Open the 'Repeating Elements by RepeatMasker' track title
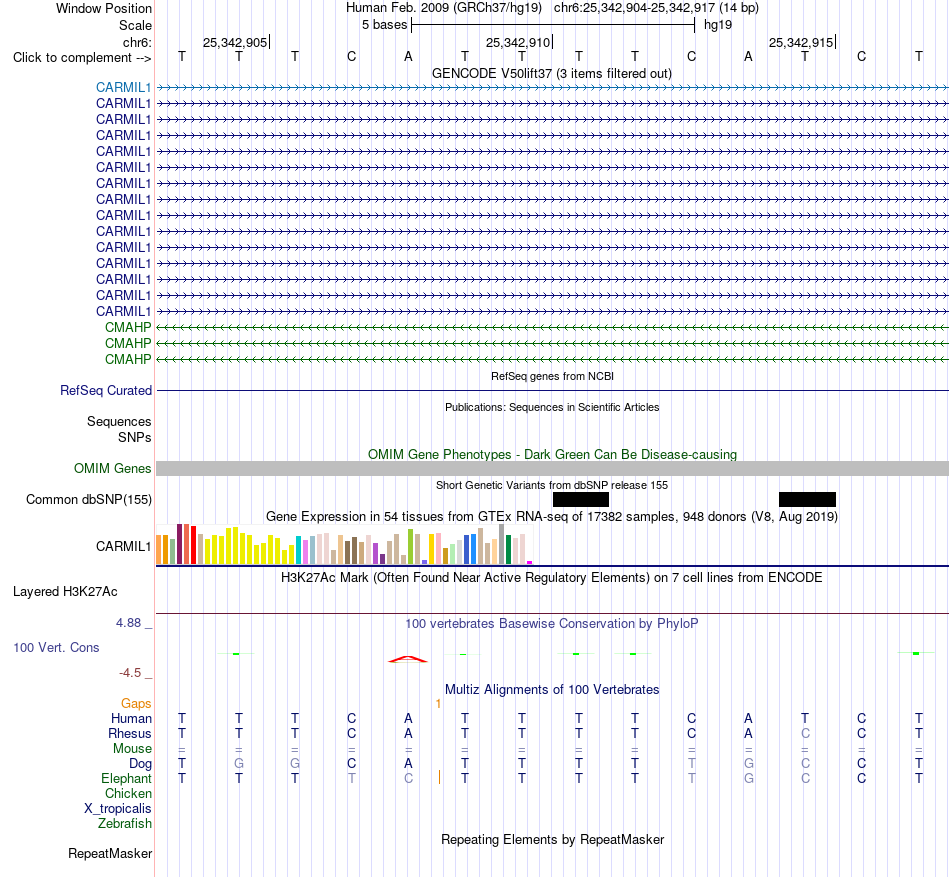This screenshot has height=877, width=950. (x=552, y=840)
